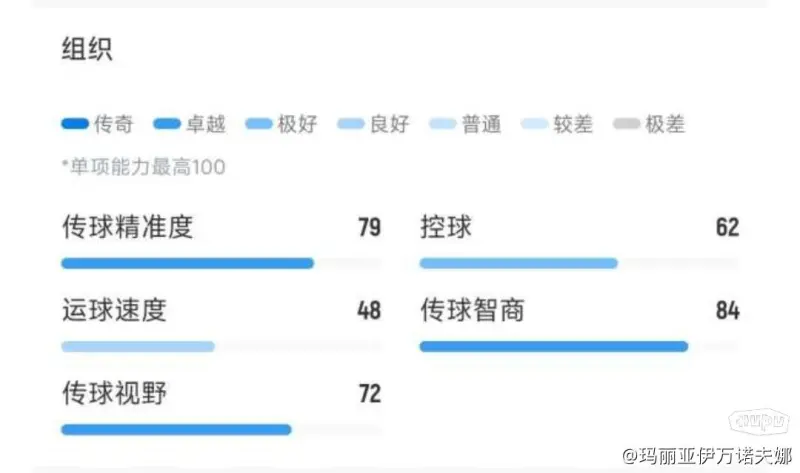The width and height of the screenshot is (800, 473).
Task: Click the 较差 legend color pill
Action: 534,123
